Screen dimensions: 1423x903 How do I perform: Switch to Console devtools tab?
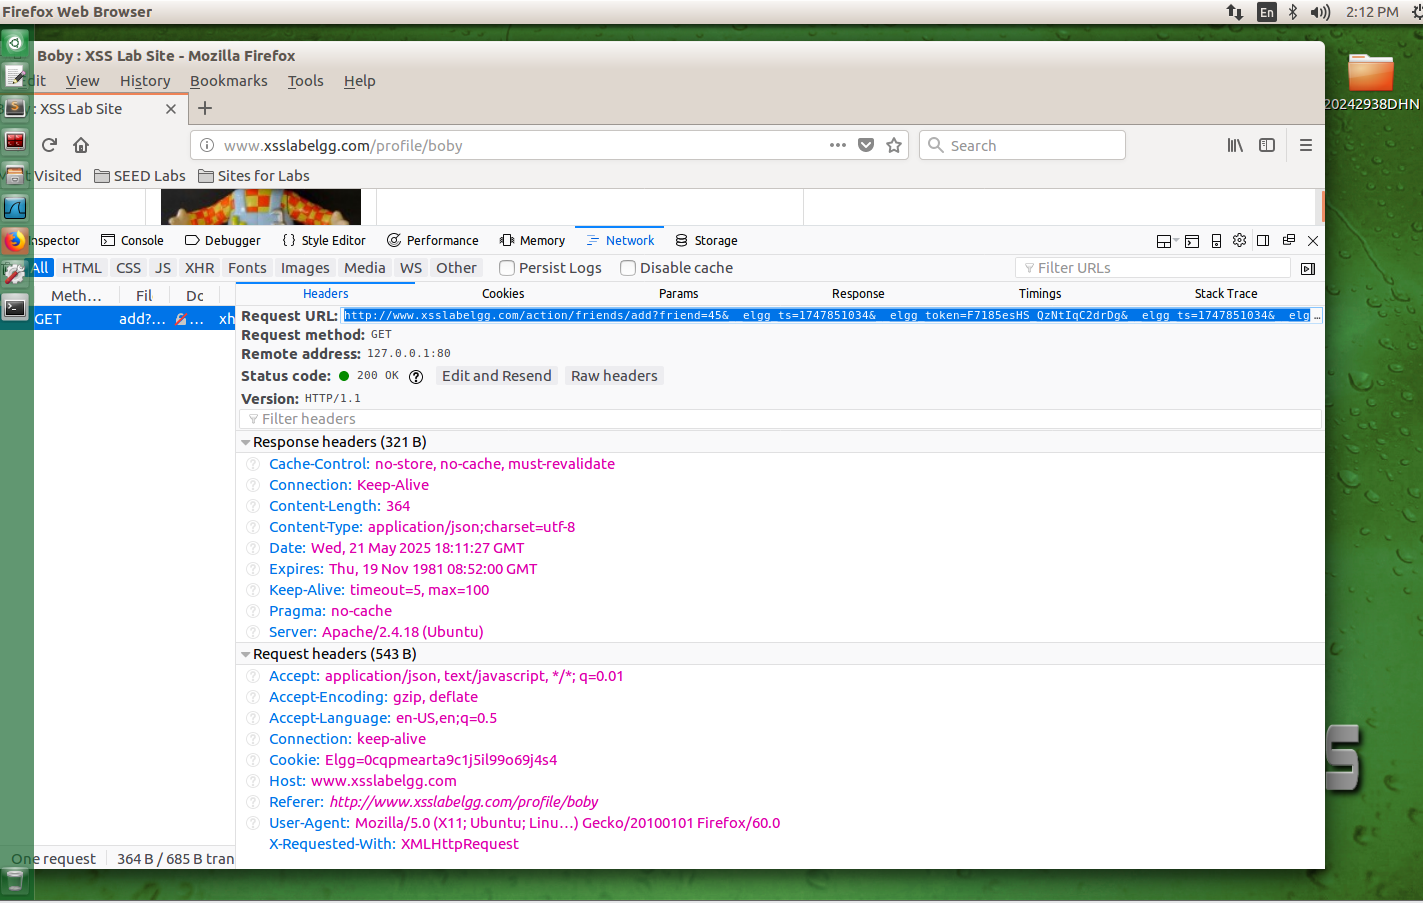pyautogui.click(x=132, y=241)
